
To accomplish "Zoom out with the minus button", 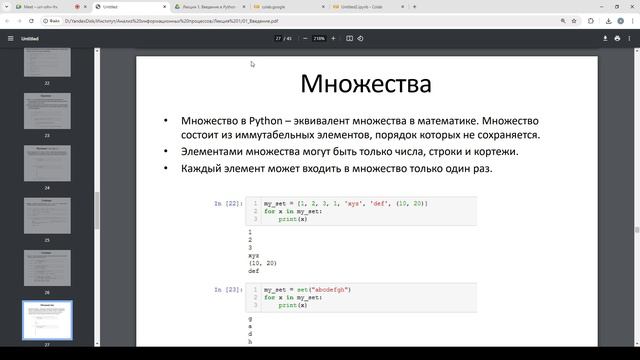I will (x=305, y=38).
